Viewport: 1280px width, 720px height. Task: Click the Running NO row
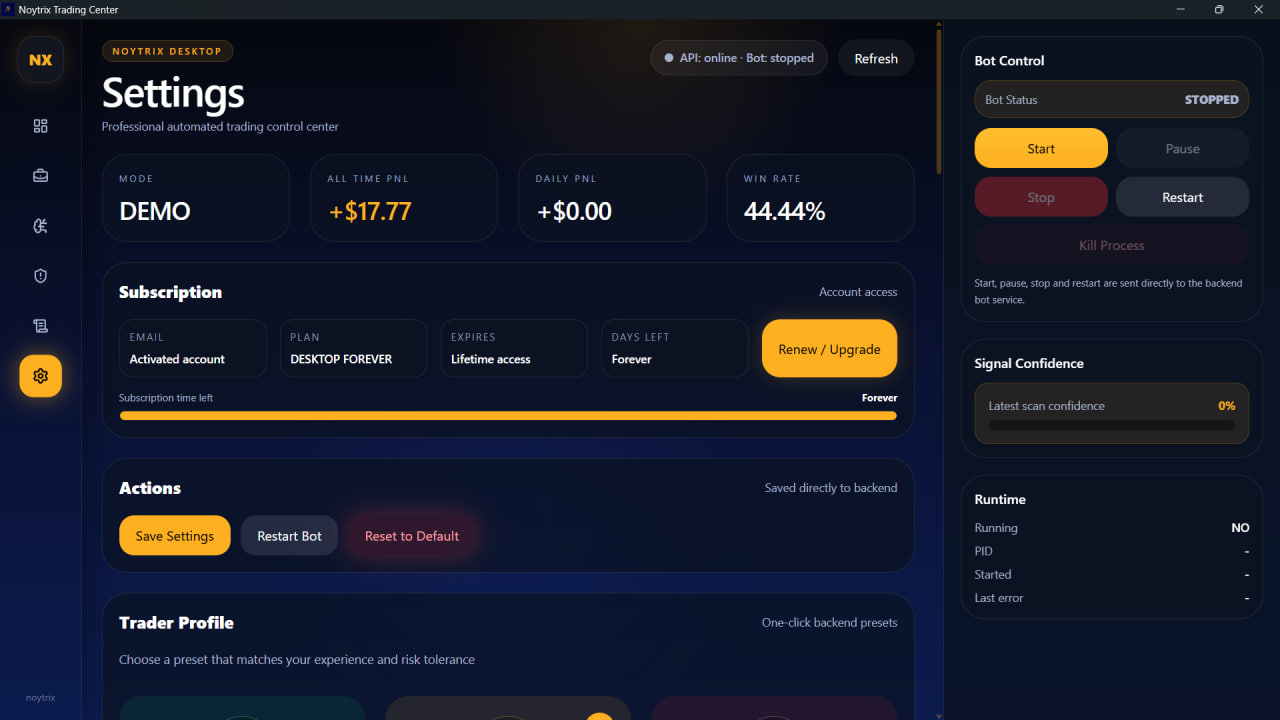coord(1112,528)
